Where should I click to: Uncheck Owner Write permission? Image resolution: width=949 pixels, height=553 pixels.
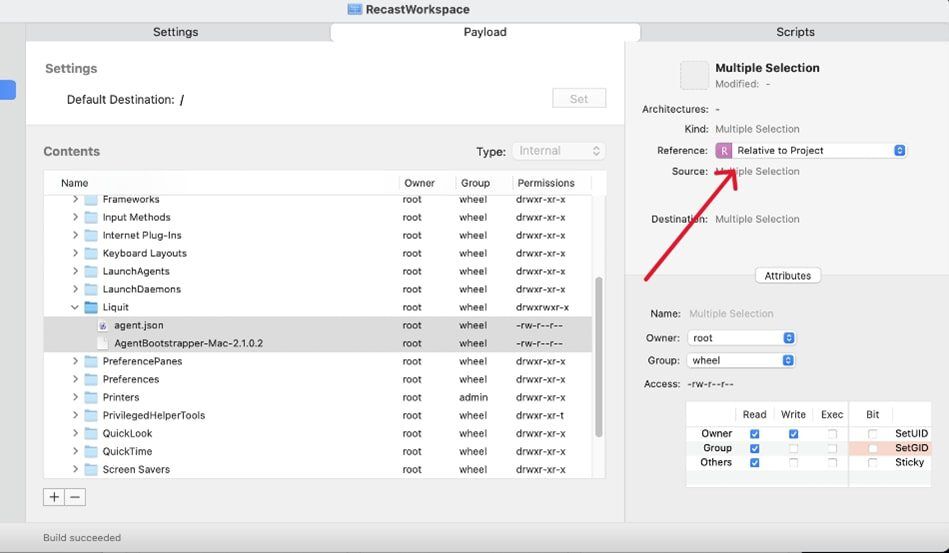[x=793, y=434]
